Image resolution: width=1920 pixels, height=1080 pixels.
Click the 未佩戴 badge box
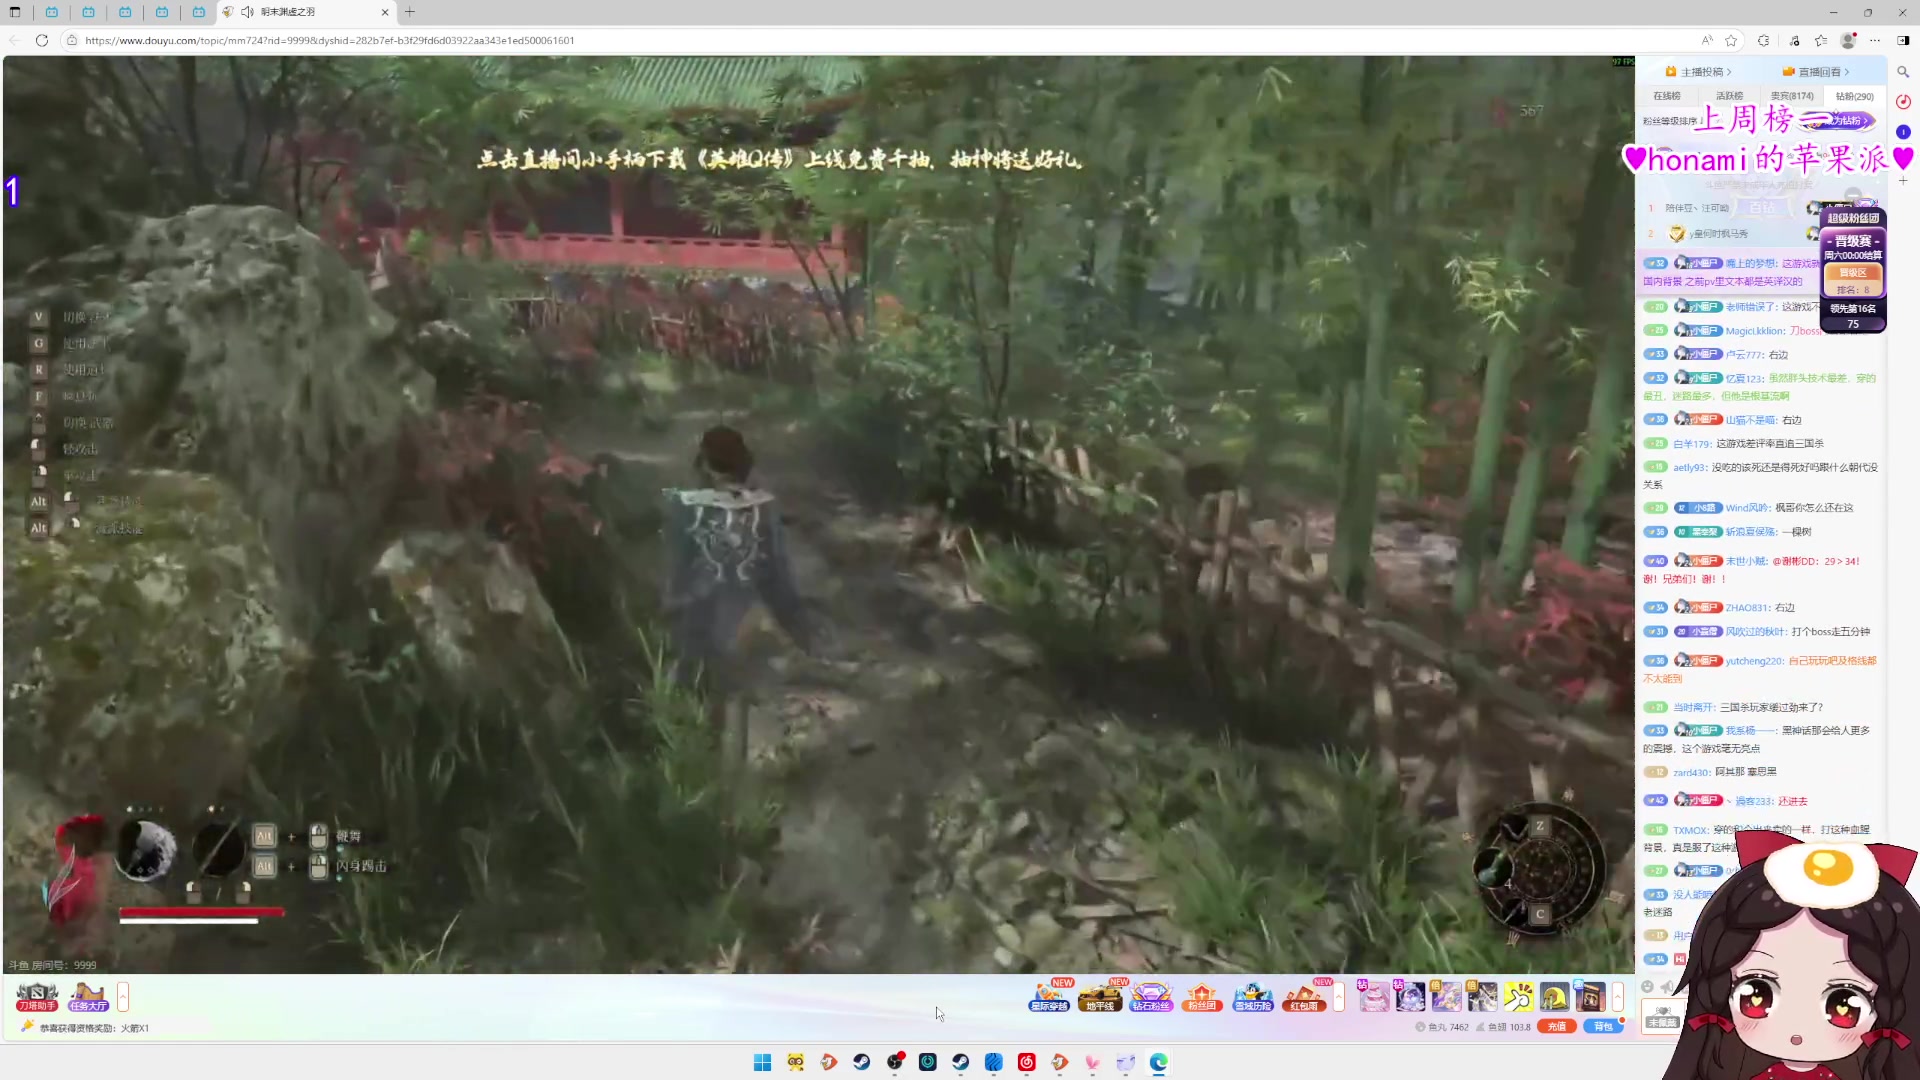[1662, 1016]
